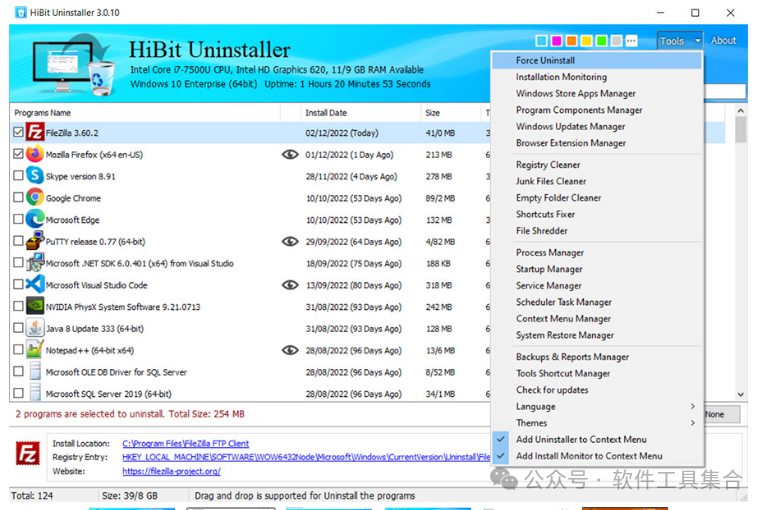The image size is (767, 510).
Task: Sort by the Programs Name column header
Action: pos(145,113)
